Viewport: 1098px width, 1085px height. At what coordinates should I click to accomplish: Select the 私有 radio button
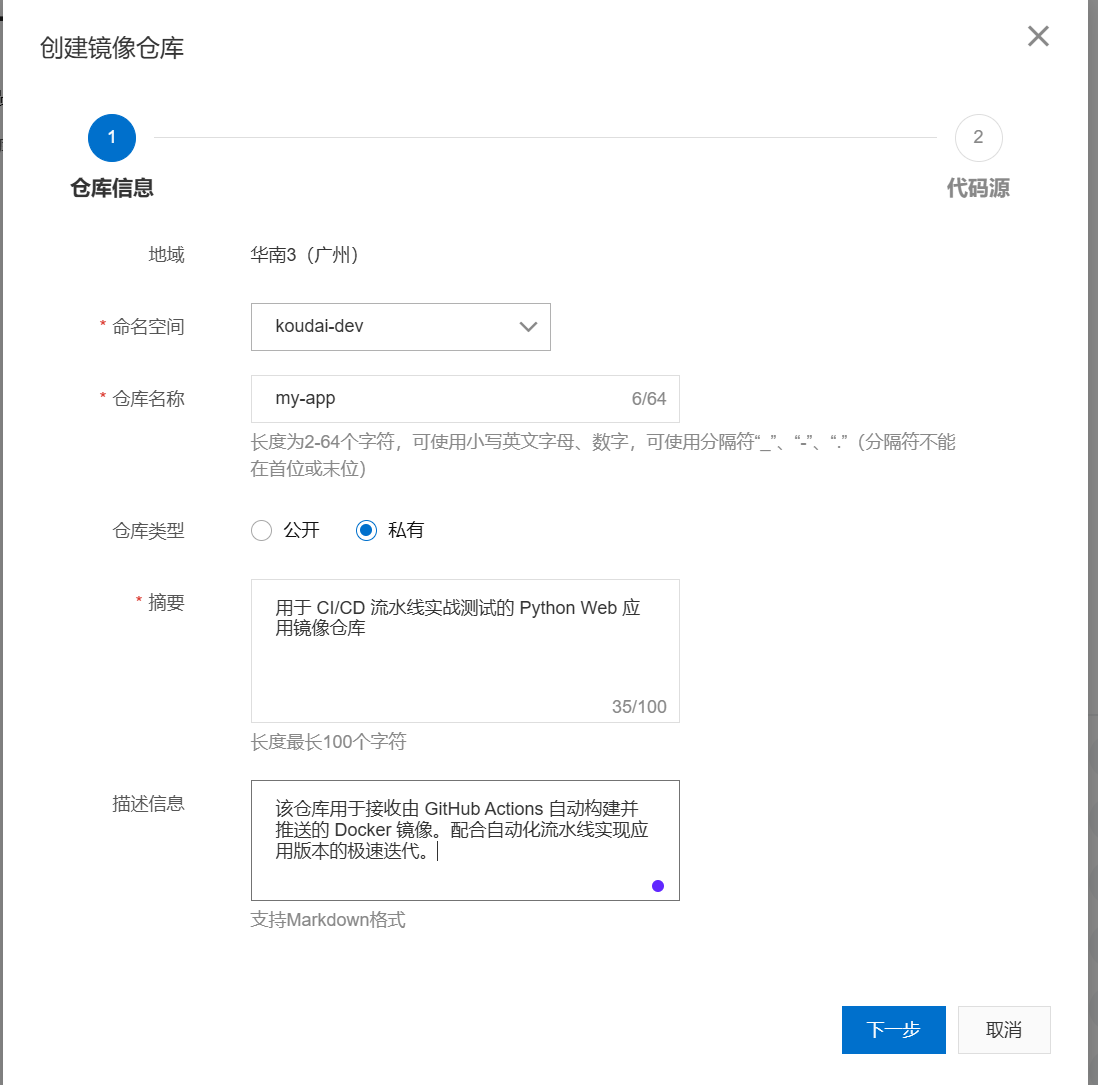(366, 530)
